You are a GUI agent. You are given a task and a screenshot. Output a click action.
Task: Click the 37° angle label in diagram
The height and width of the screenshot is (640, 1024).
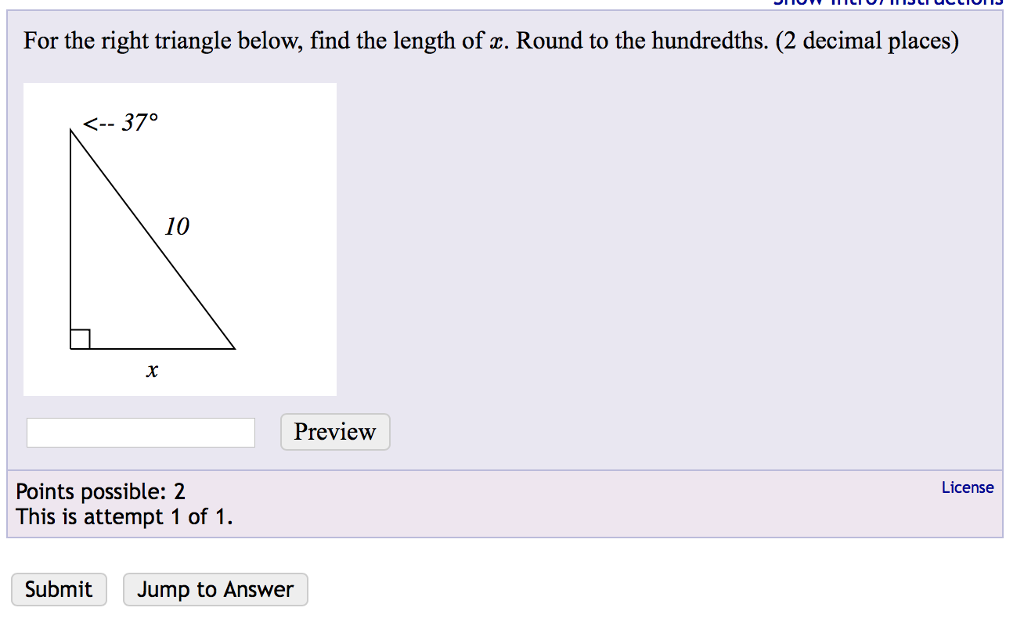click(x=139, y=122)
